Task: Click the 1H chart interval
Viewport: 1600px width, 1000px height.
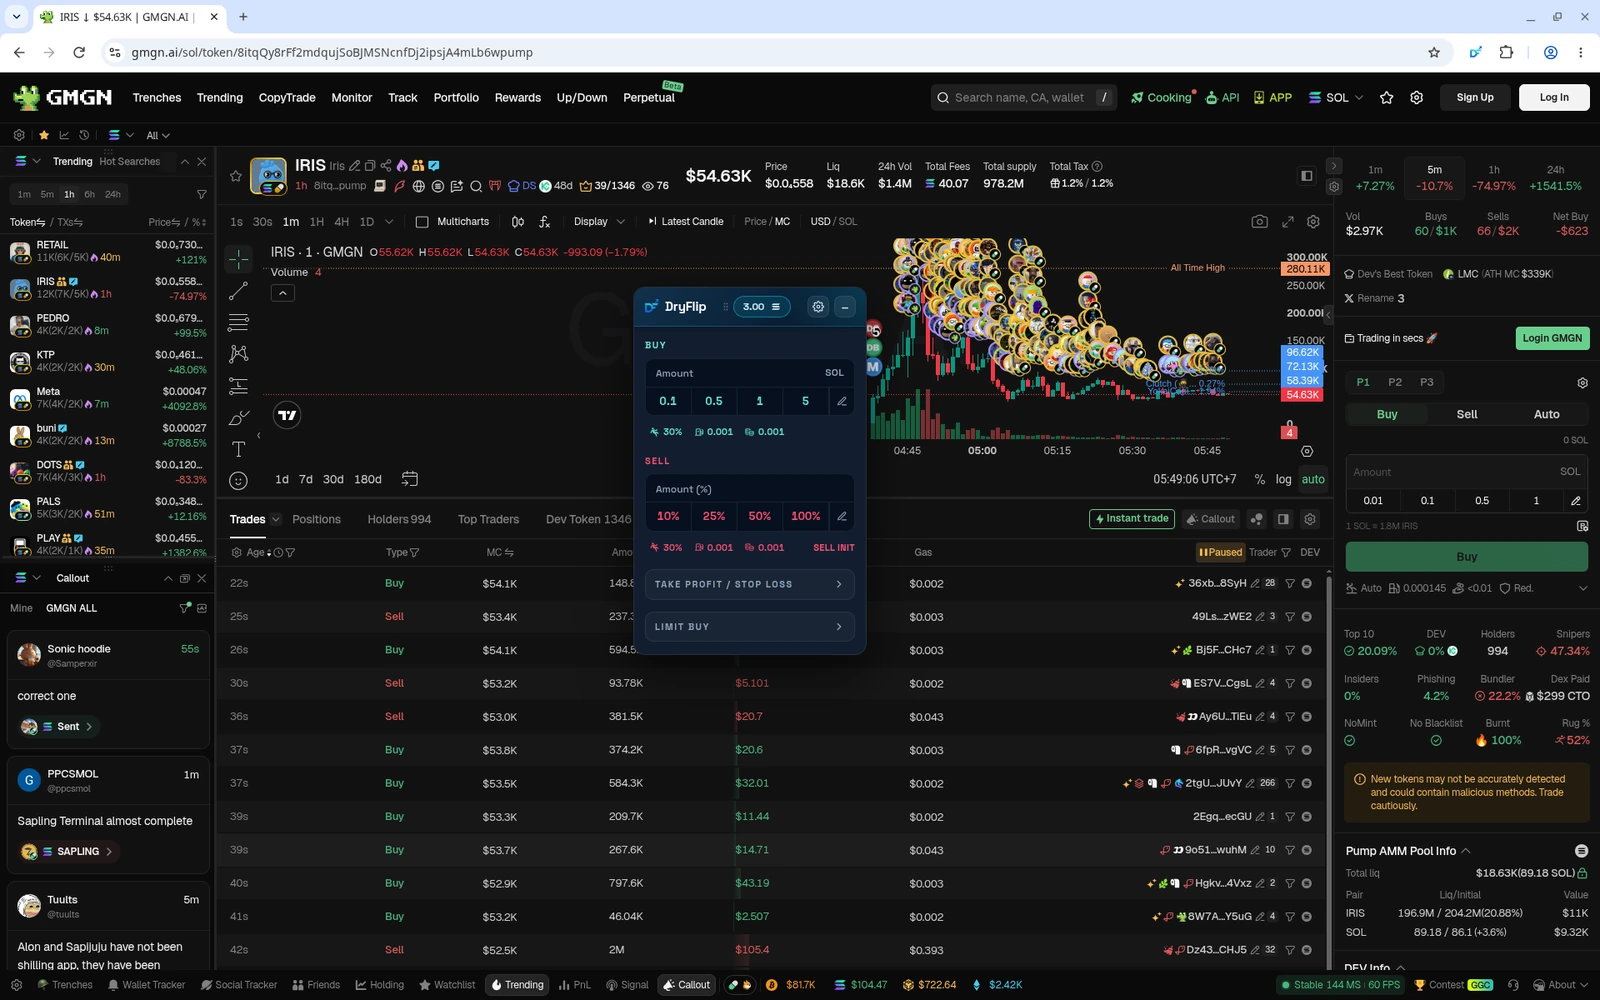Action: tap(317, 222)
